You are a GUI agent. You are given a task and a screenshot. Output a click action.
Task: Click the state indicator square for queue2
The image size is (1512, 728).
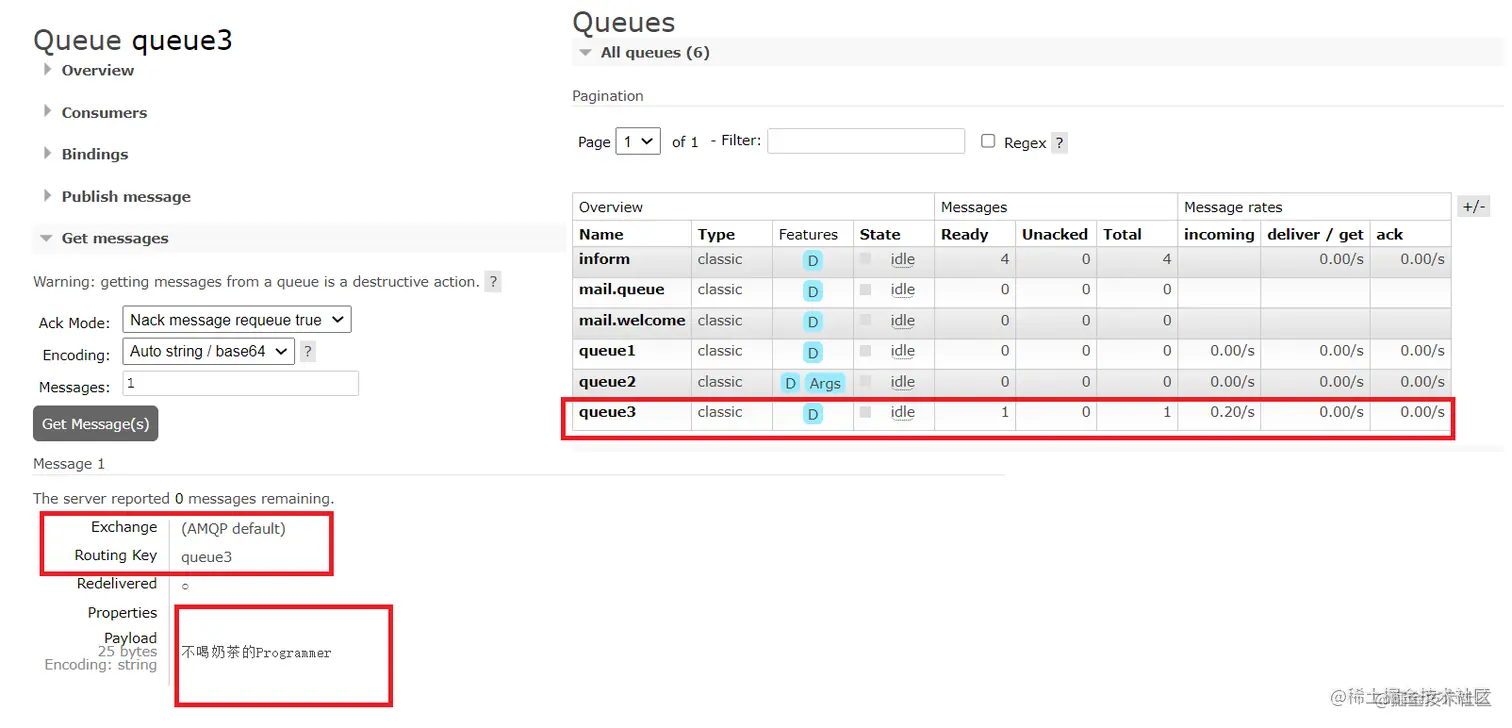click(x=866, y=381)
